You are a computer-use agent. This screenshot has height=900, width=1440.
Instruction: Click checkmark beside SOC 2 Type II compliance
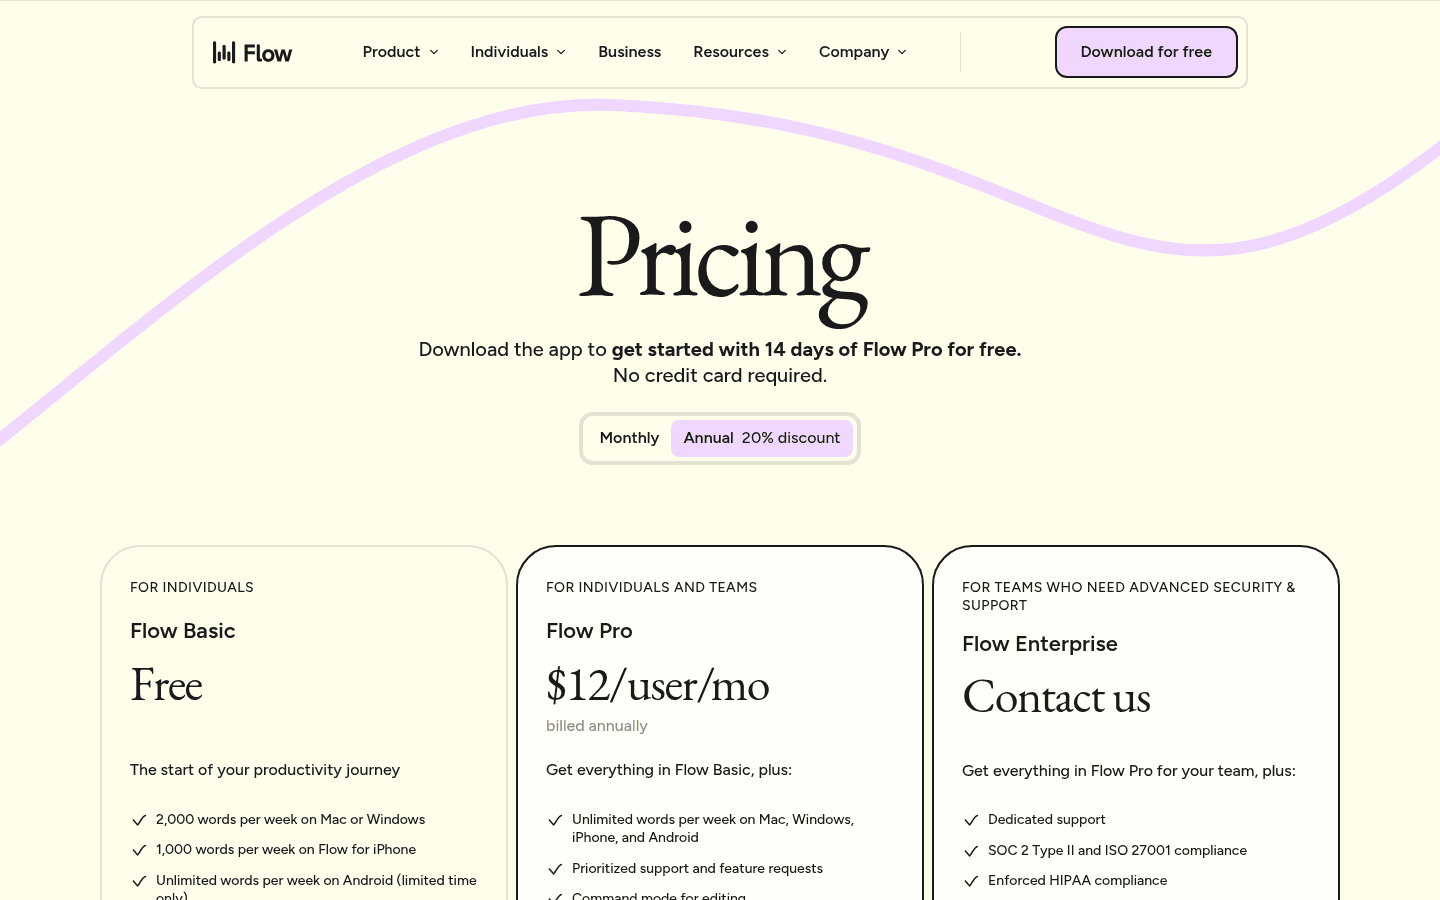point(971,851)
